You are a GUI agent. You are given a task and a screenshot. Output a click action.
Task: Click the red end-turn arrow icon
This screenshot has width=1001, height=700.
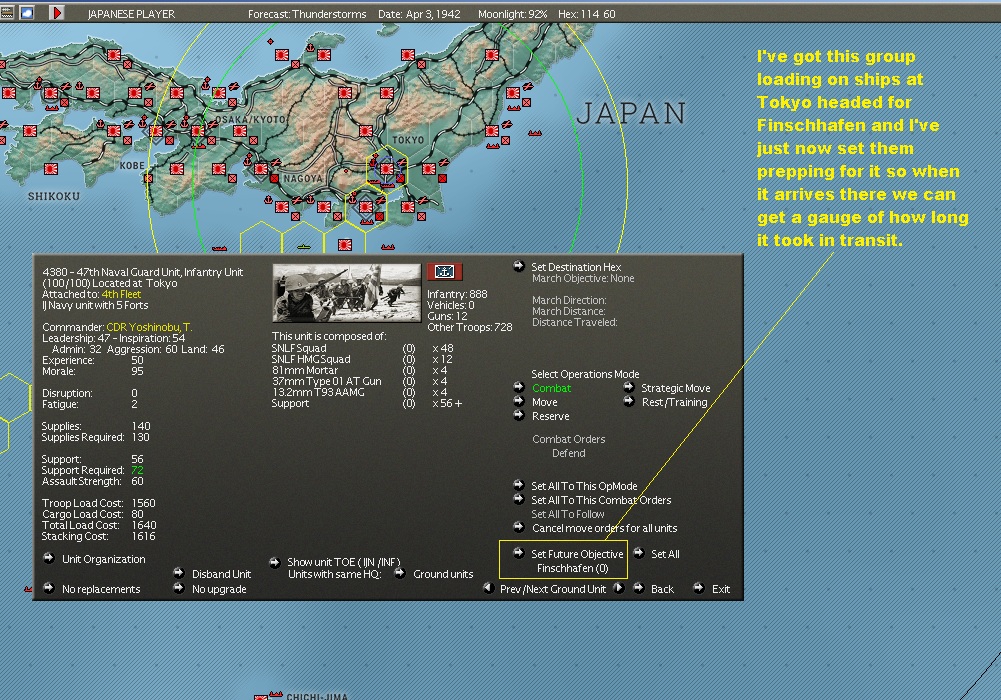(x=57, y=12)
